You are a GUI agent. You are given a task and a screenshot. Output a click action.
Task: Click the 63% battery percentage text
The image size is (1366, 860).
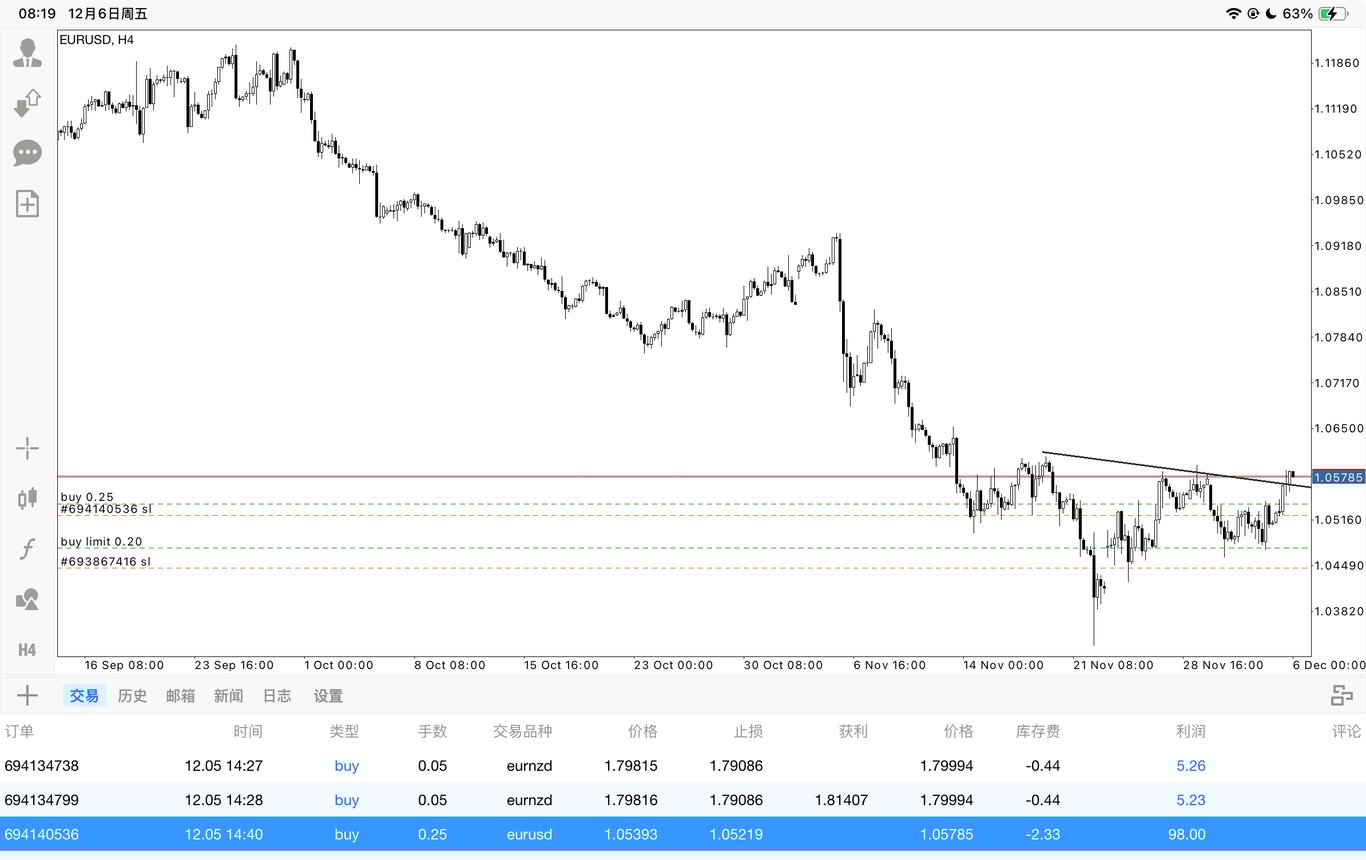1297,14
